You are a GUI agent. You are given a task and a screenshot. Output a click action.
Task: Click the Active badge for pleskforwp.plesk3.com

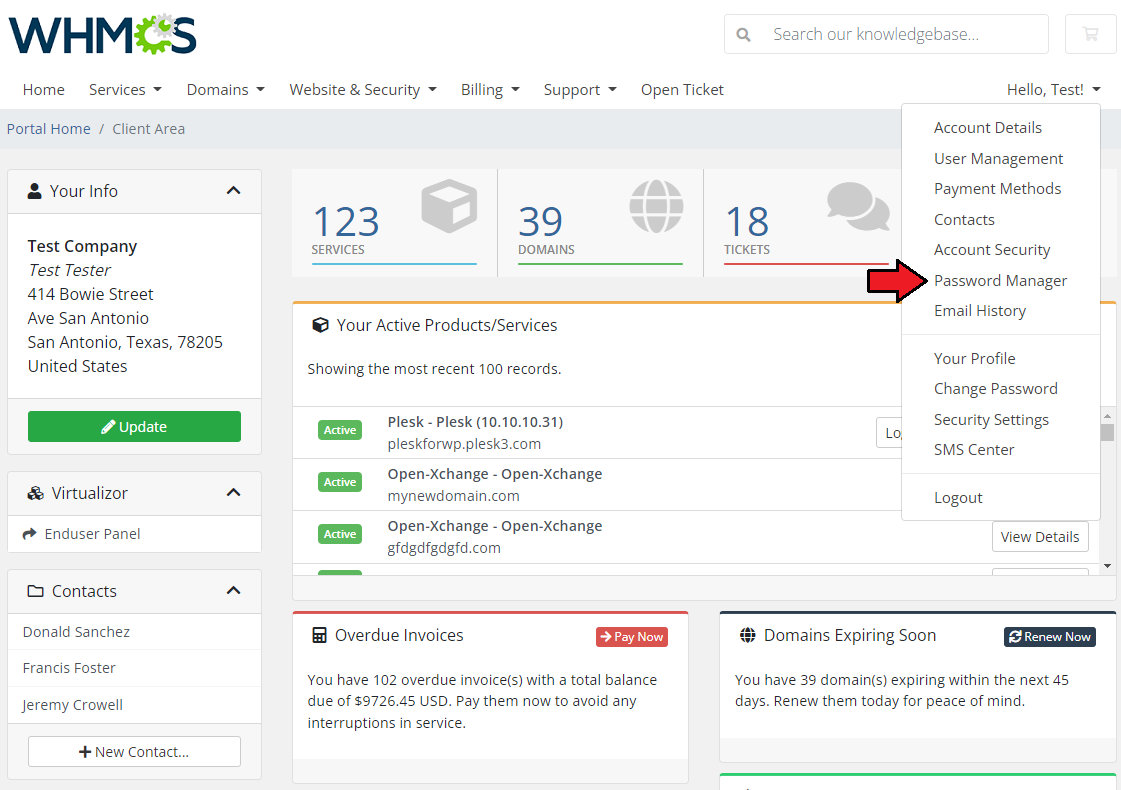click(340, 430)
